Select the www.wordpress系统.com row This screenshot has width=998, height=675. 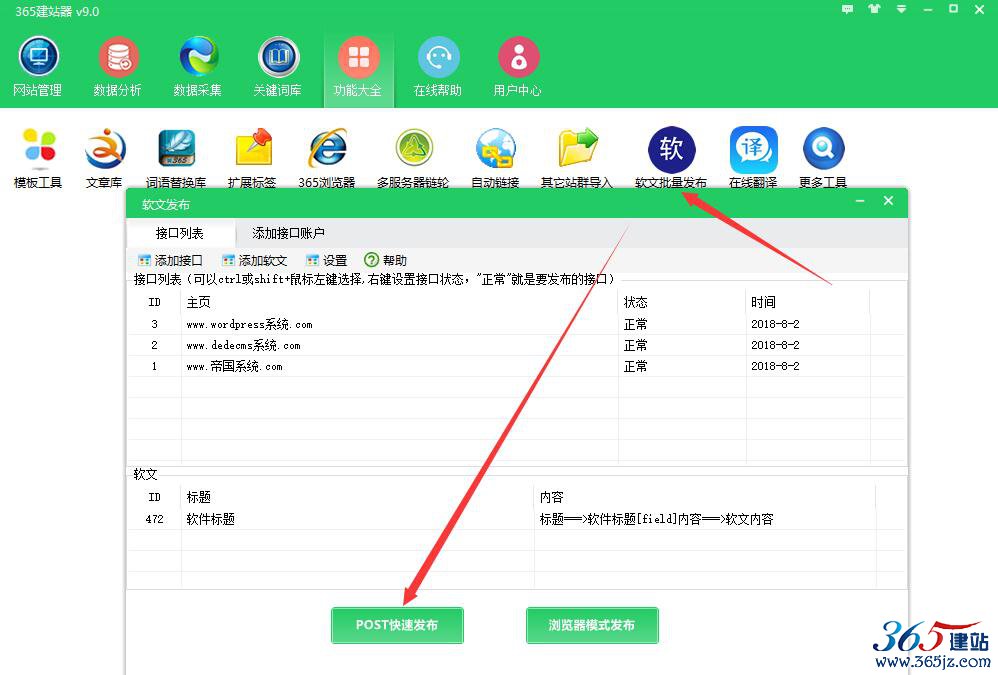click(516, 324)
